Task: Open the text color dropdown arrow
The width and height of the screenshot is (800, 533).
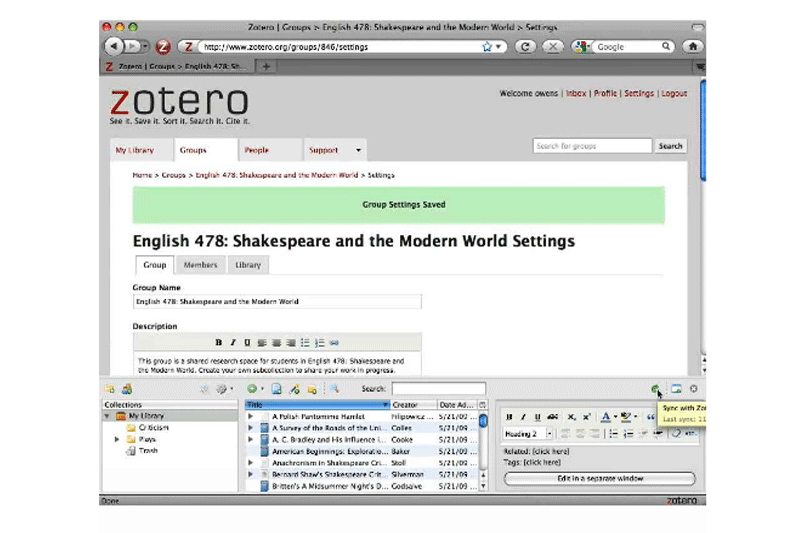Action: tap(615, 417)
